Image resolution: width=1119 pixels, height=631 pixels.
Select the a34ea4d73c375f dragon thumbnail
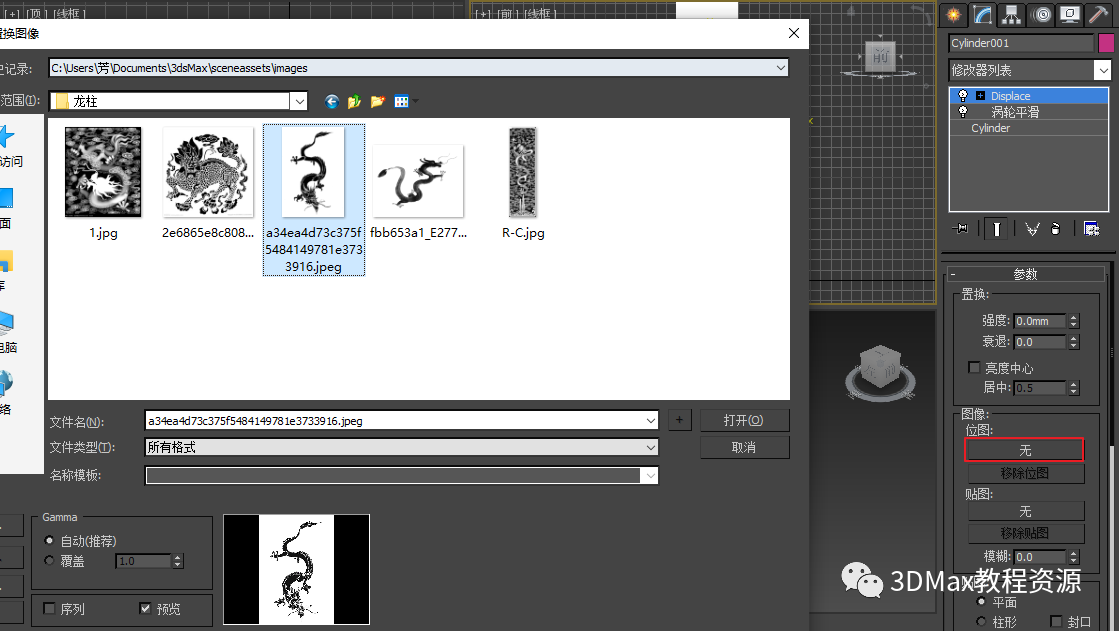click(x=313, y=172)
